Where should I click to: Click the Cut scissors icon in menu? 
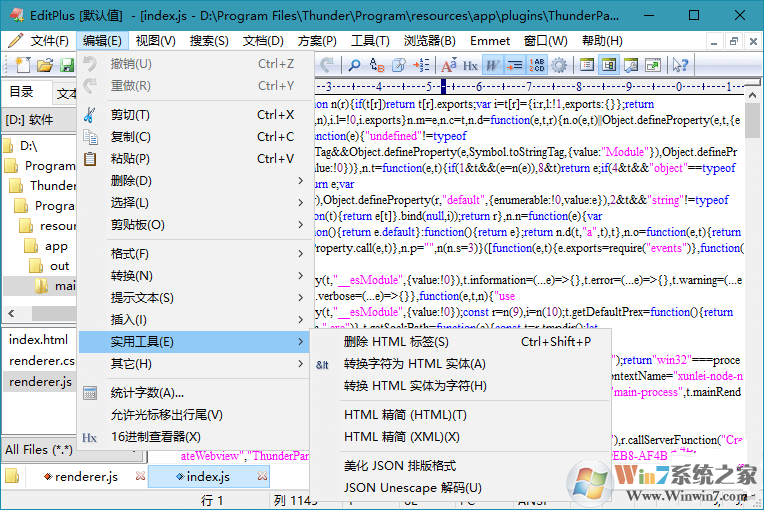point(90,115)
